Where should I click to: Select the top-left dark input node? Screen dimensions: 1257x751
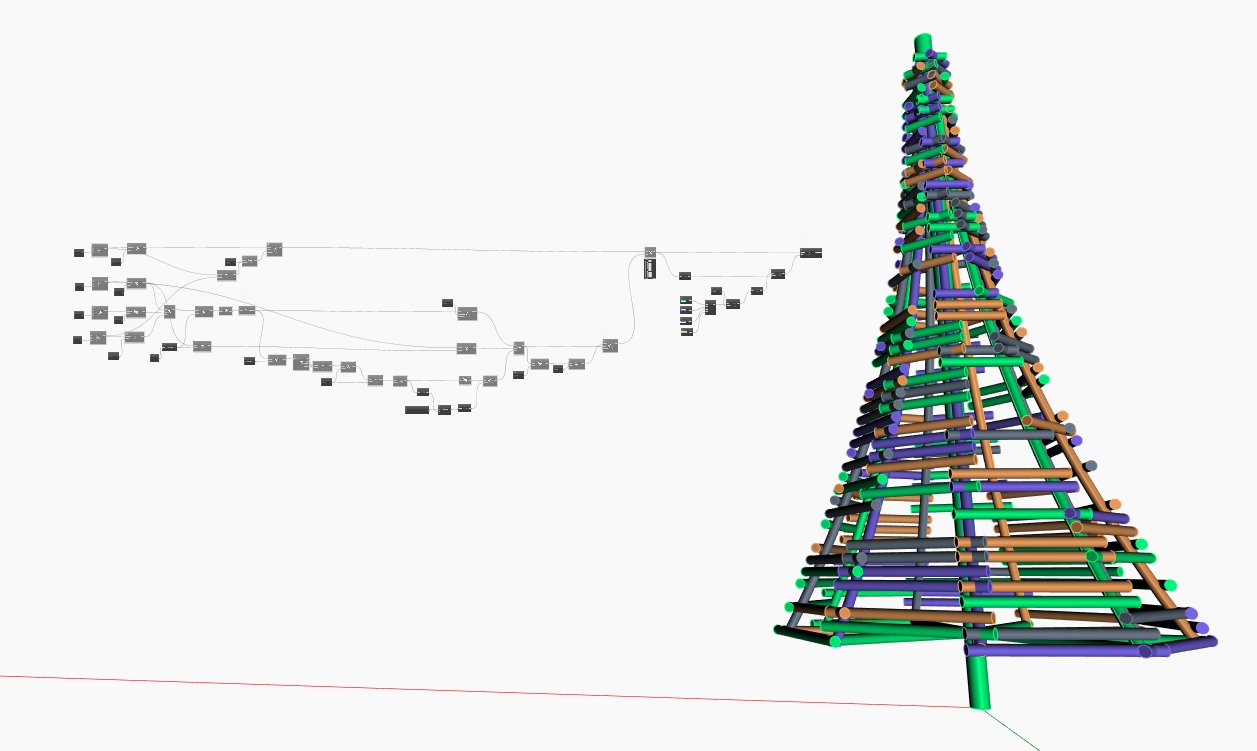79,253
